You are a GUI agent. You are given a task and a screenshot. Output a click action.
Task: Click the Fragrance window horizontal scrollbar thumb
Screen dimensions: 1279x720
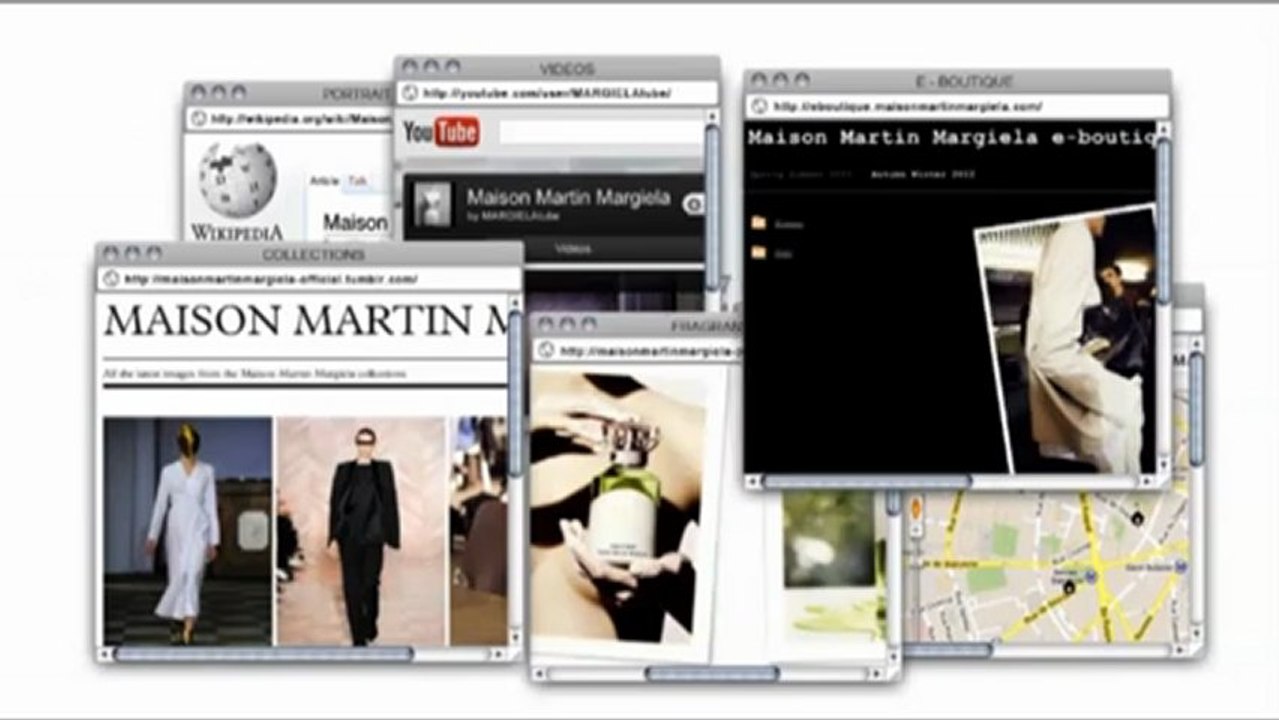711,674
